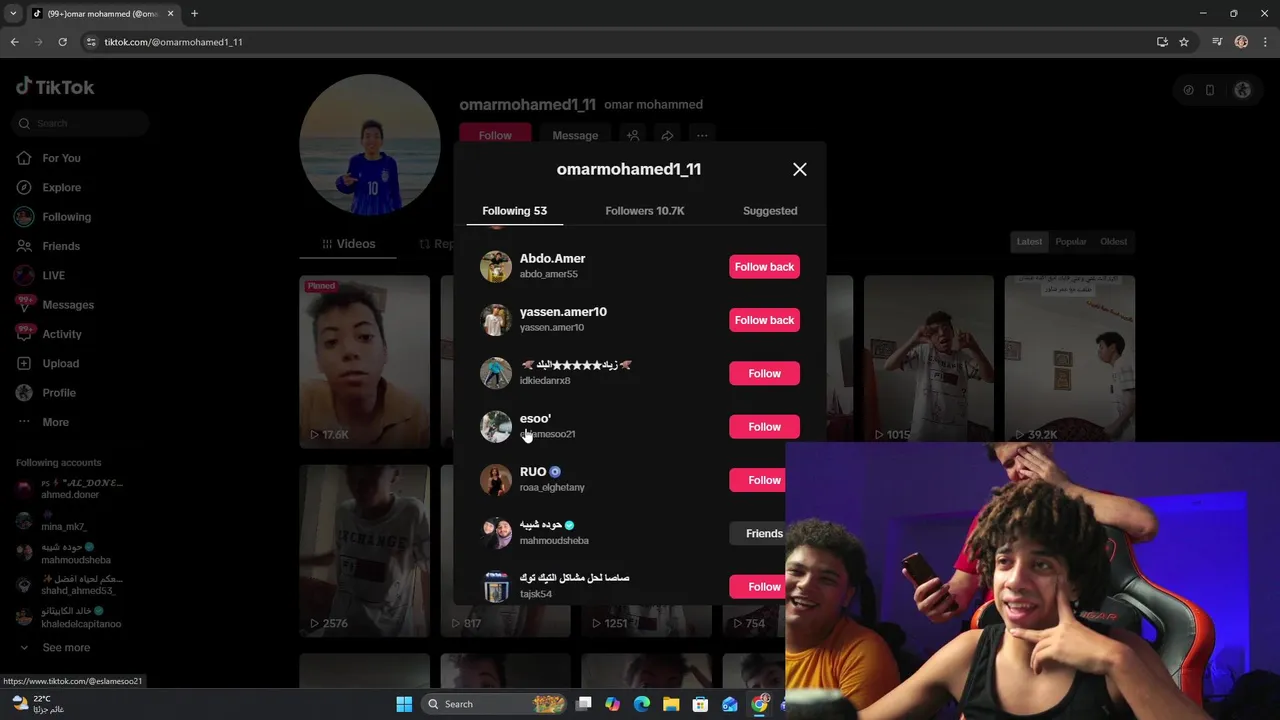Click the username mahmoudsheba in the dialog
Viewport: 1280px width, 720px height.
554,541
